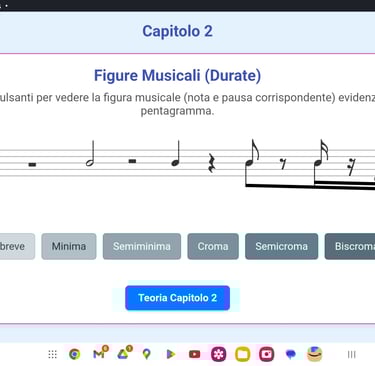Open the Gallery flower app icon
The height and width of the screenshot is (366, 375).
219,354
